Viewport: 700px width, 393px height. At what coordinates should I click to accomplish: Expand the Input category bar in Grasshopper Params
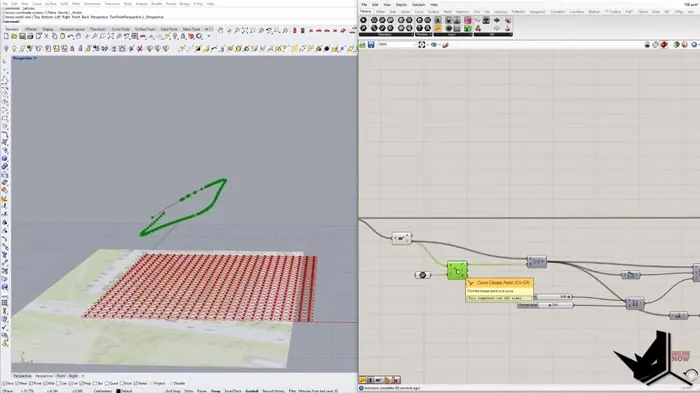pos(453,34)
